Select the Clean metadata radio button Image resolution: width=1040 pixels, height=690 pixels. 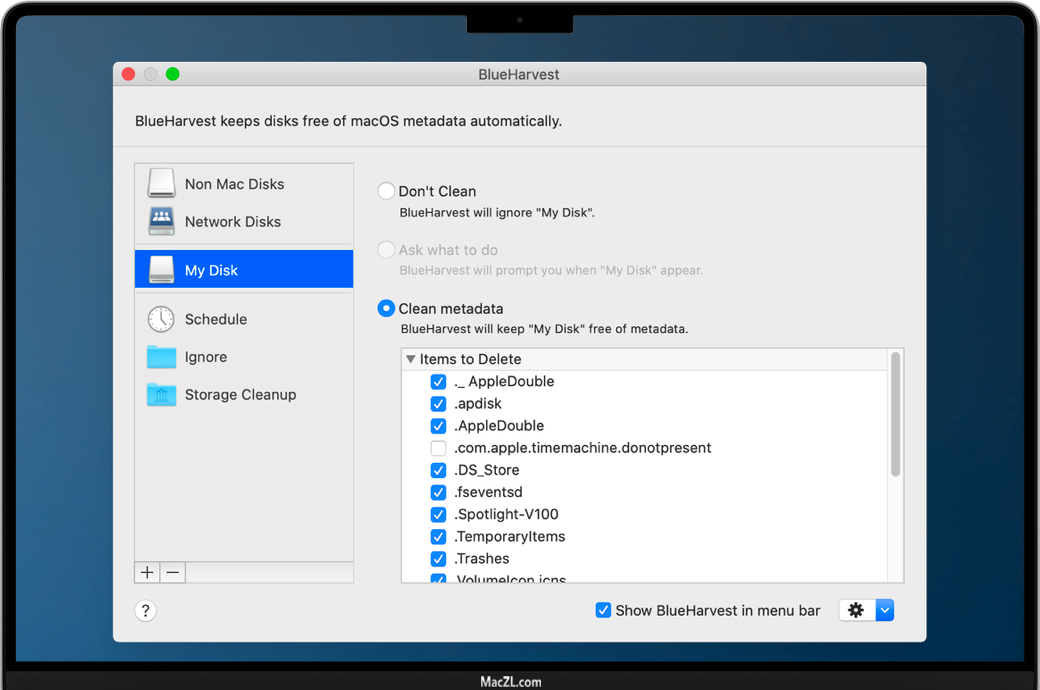pyautogui.click(x=386, y=309)
